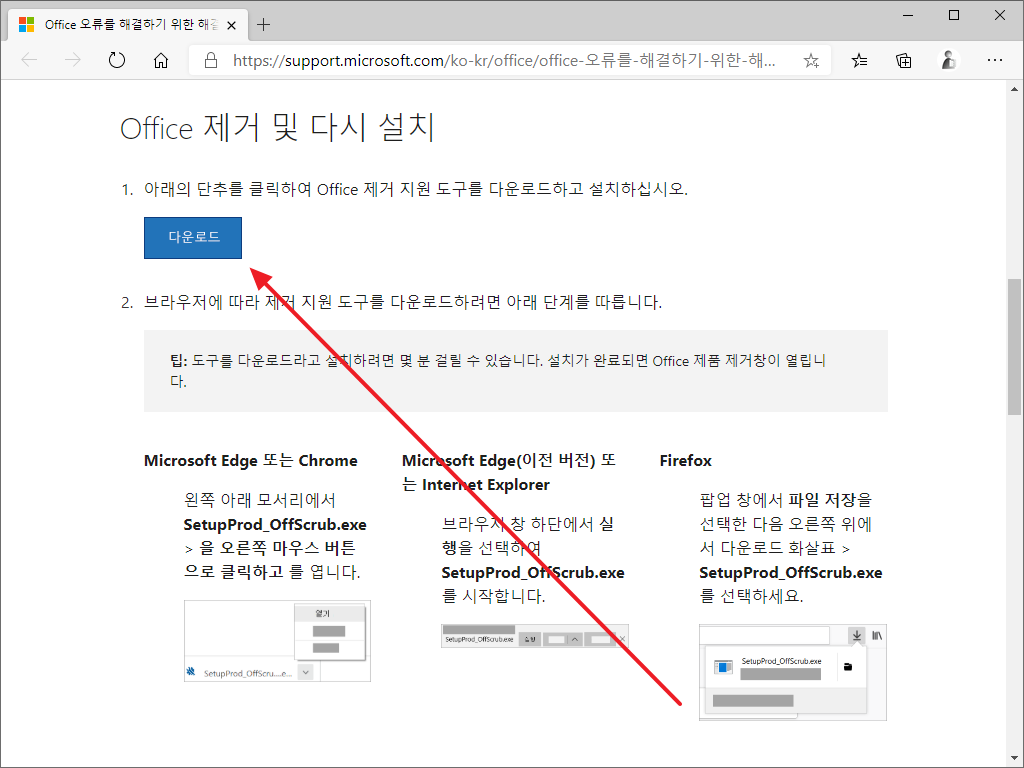This screenshot has width=1024, height=768.
Task: Click the download arrow in the Firefox illustration
Action: 856,635
